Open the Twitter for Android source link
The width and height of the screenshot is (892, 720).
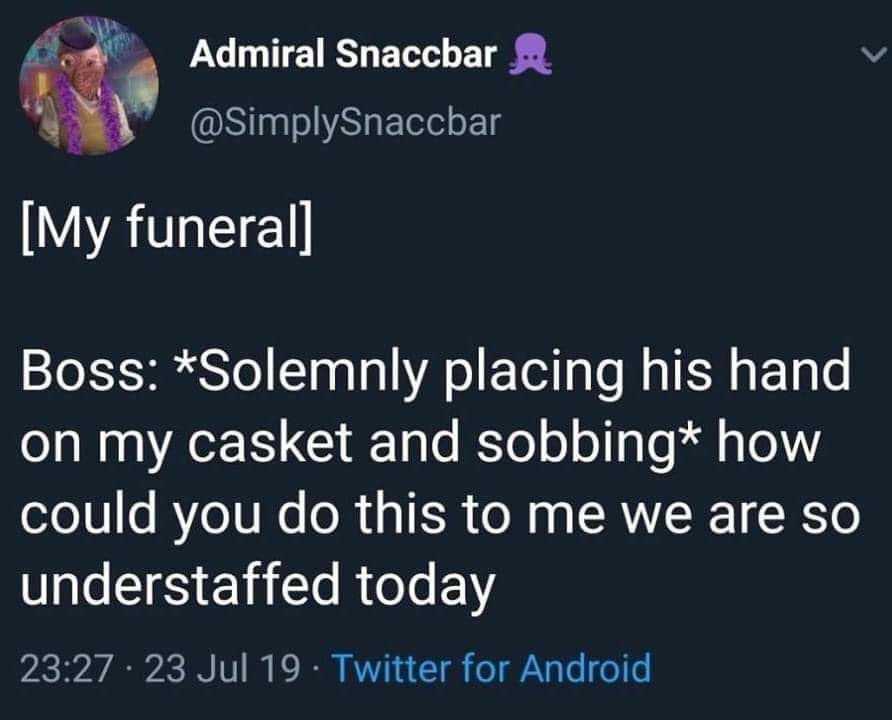coord(491,668)
